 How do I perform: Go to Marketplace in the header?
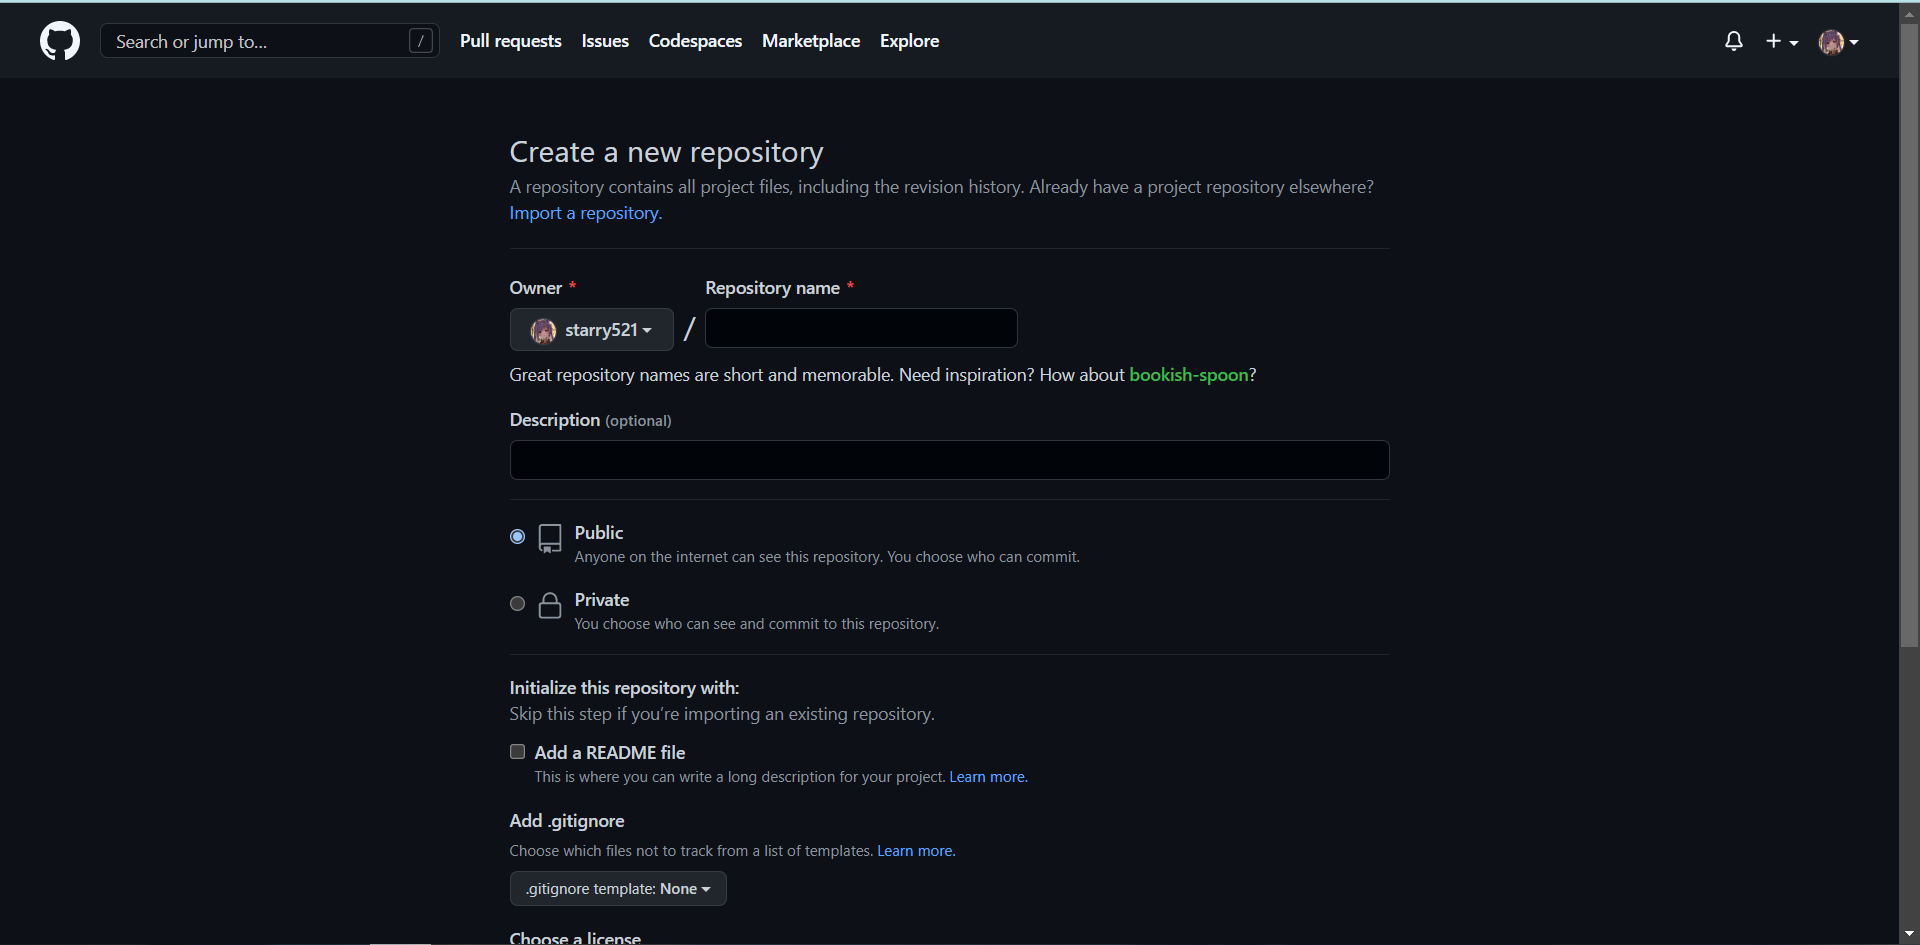coord(811,41)
